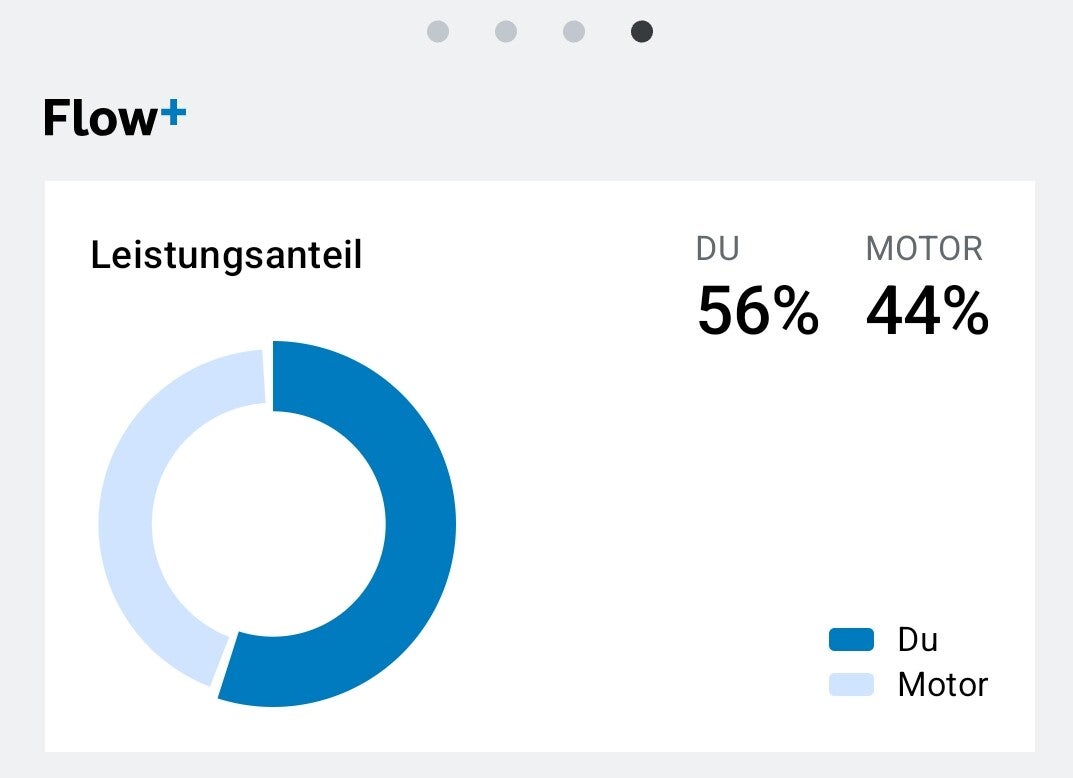The width and height of the screenshot is (1073, 778).
Task: Tap the second page indicator dot
Action: pyautogui.click(x=506, y=32)
